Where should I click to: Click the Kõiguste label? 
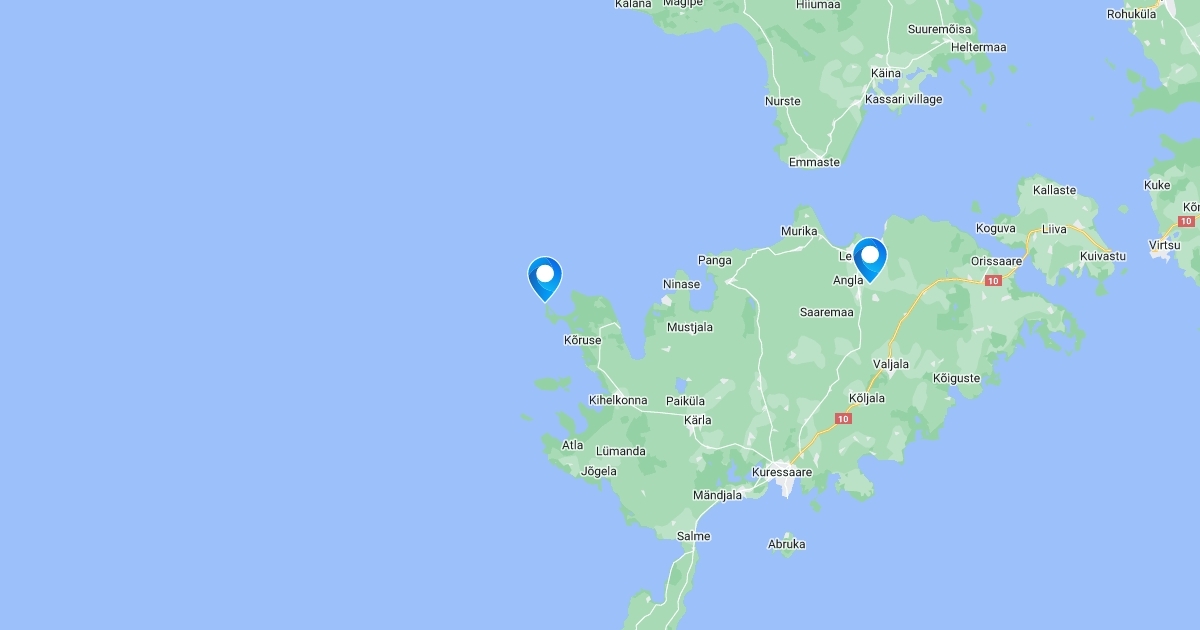956,379
